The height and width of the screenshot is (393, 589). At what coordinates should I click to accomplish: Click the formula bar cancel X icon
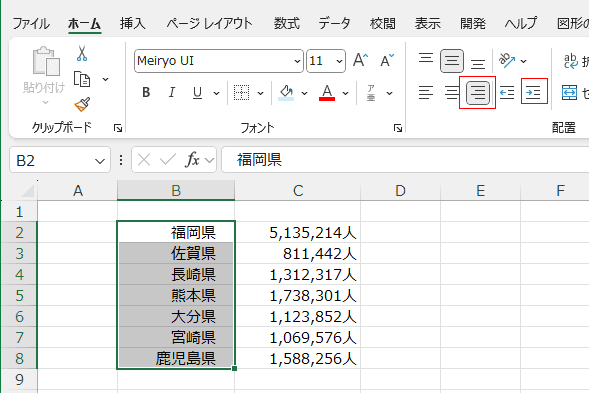point(144,160)
